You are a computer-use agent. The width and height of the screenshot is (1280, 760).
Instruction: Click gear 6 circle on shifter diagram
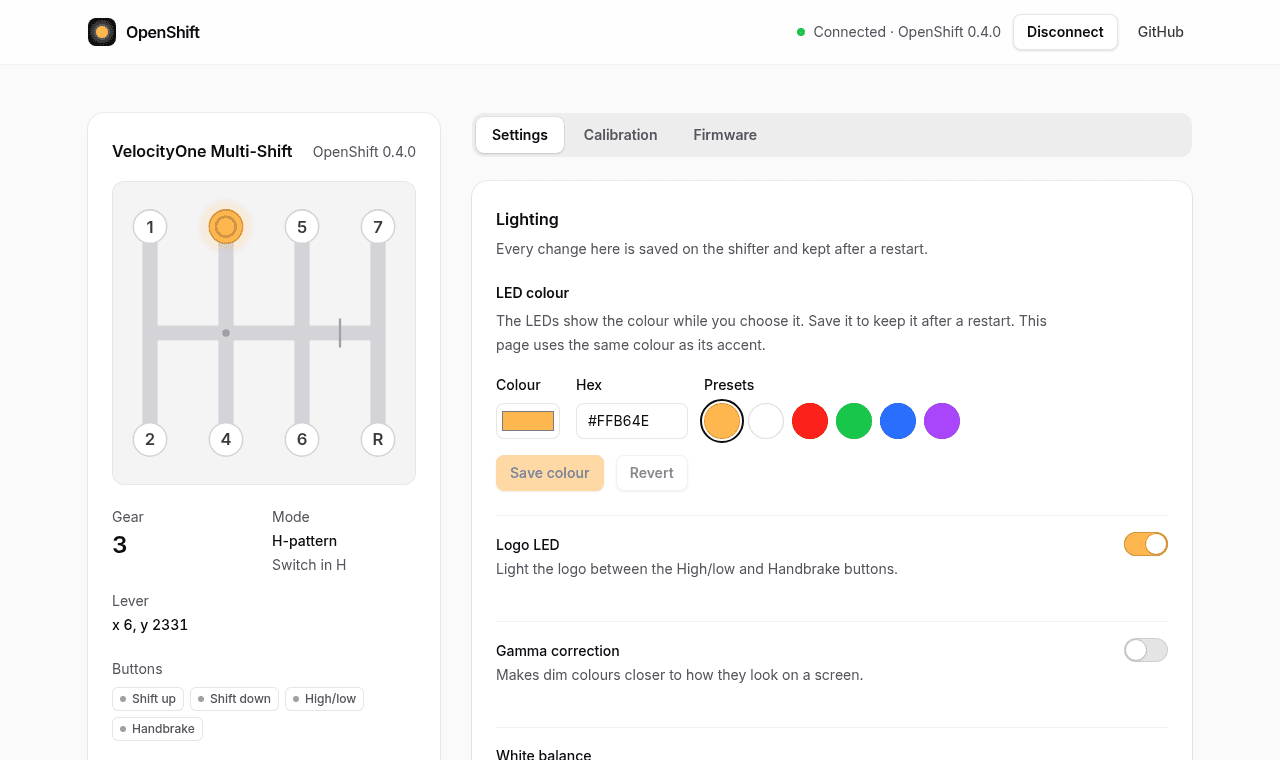point(302,439)
